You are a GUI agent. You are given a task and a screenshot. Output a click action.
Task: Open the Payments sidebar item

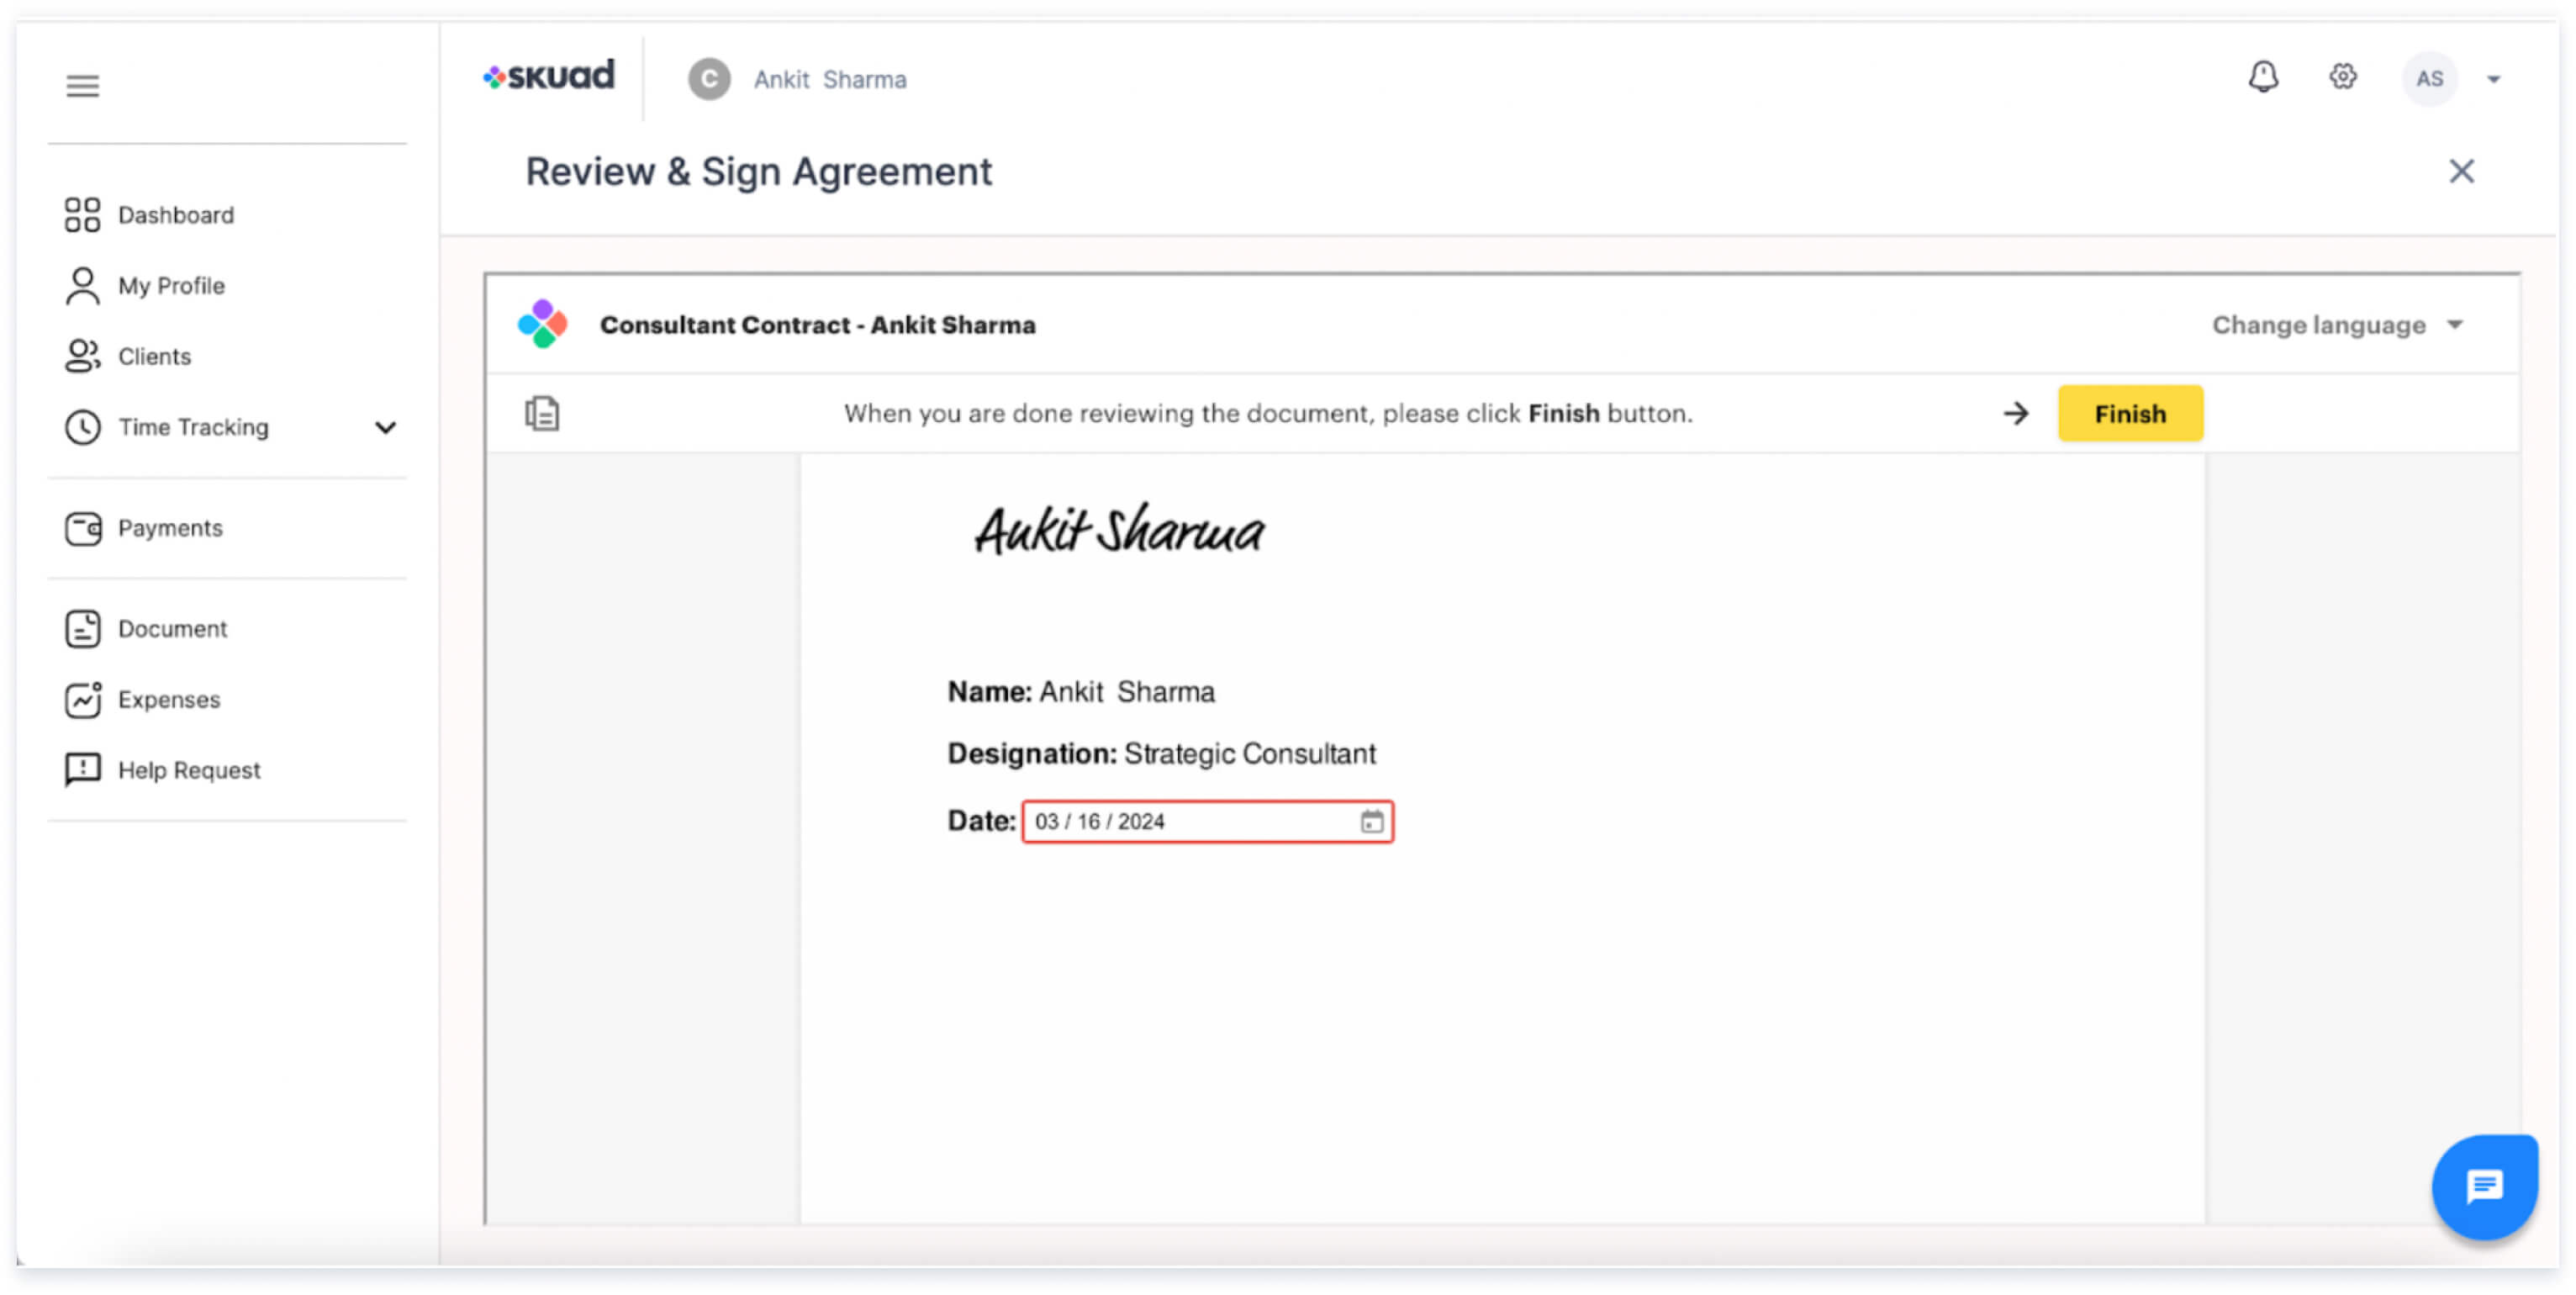click(x=169, y=528)
